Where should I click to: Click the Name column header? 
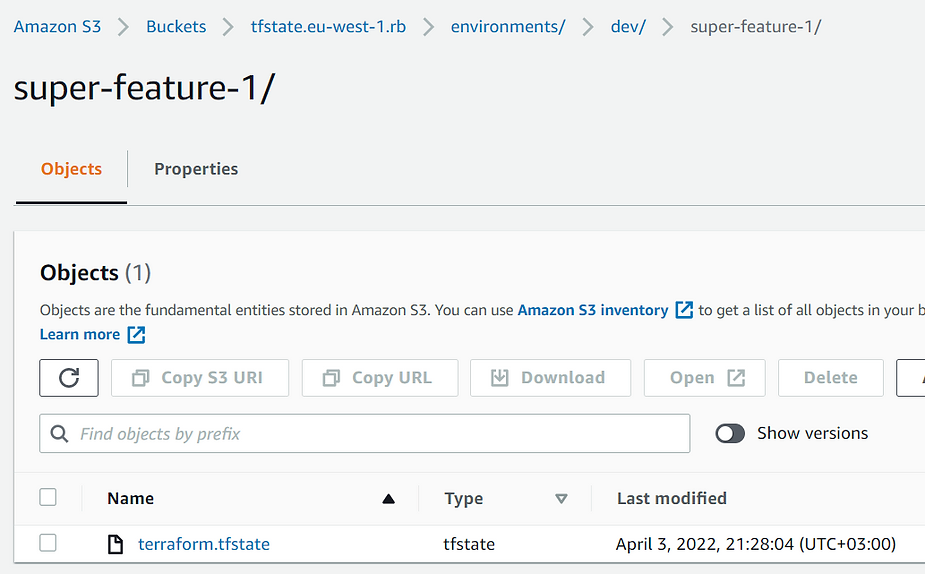click(x=130, y=498)
